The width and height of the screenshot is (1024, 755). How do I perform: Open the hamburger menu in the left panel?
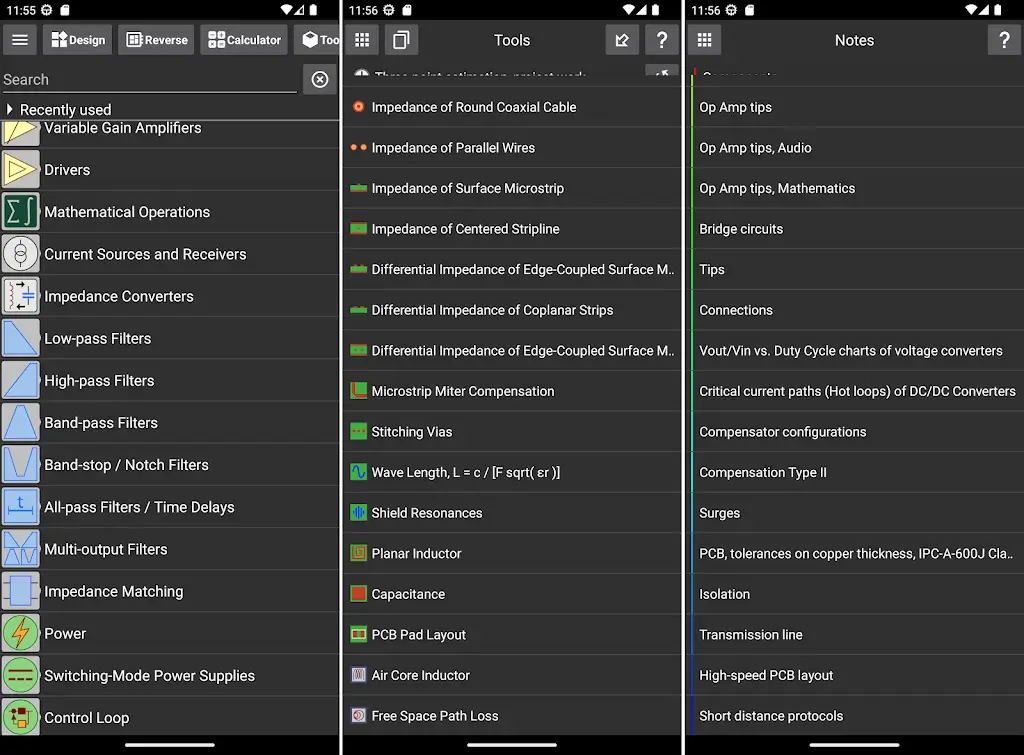coord(20,40)
